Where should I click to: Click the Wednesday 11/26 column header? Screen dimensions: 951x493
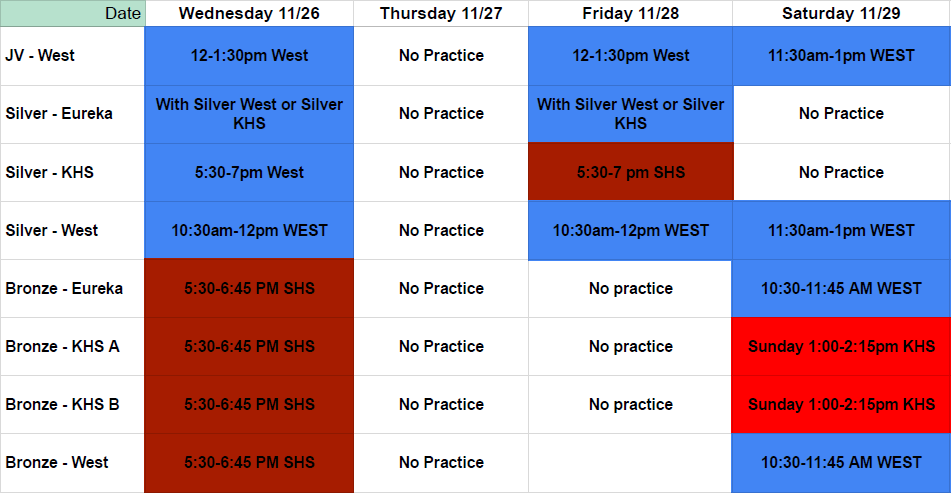(x=249, y=13)
